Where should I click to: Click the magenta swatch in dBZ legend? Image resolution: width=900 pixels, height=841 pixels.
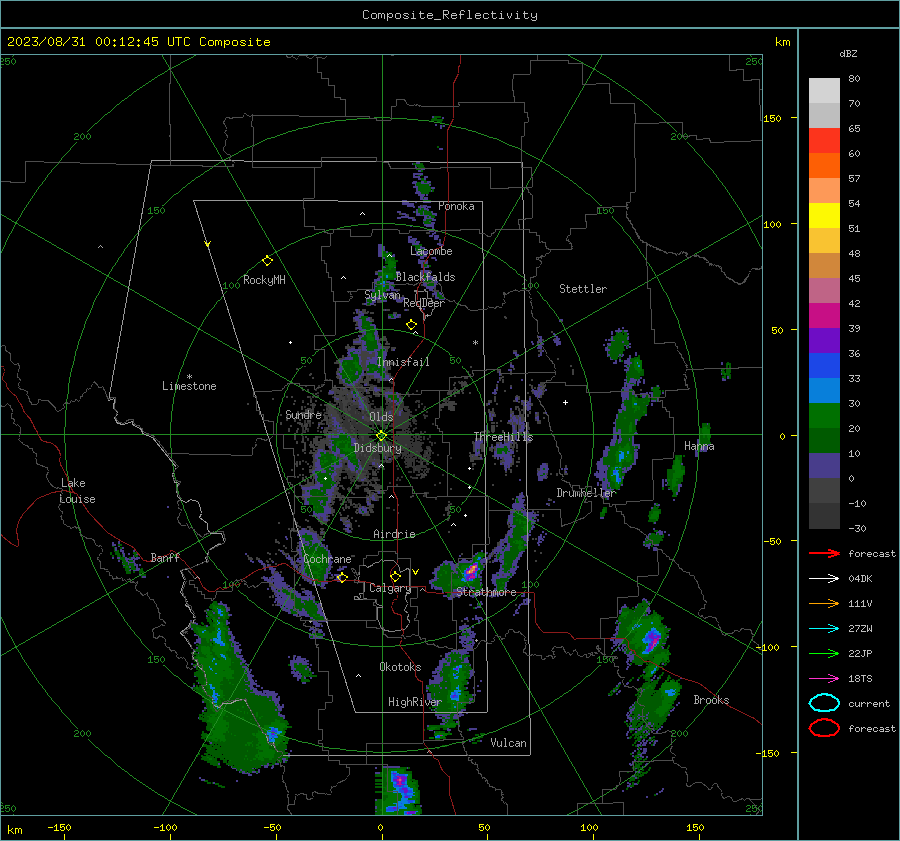(x=824, y=316)
